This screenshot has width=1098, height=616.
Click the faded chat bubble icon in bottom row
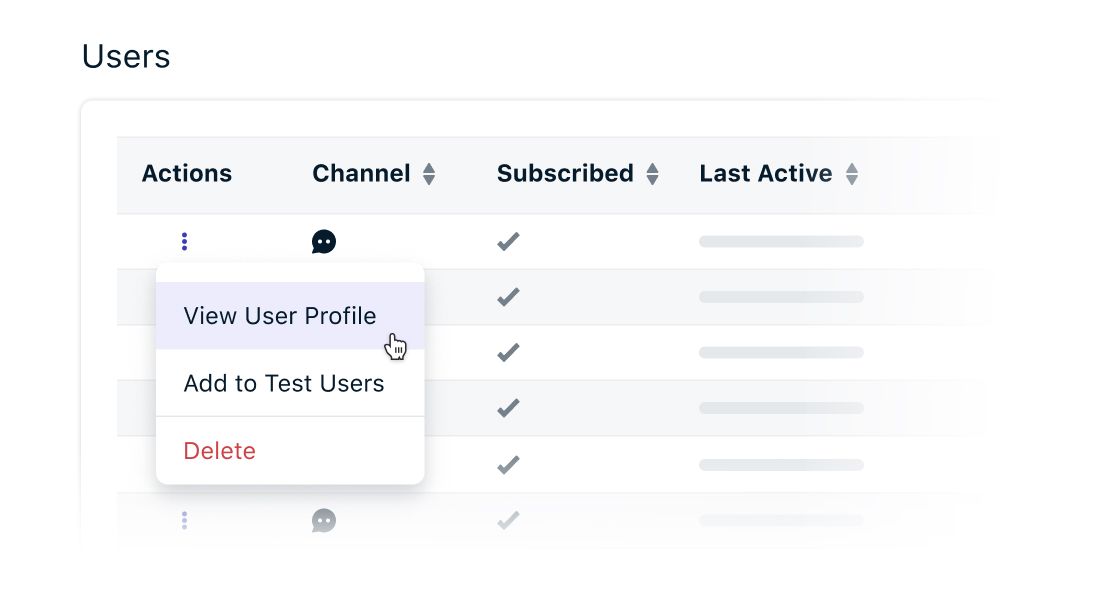point(324,520)
